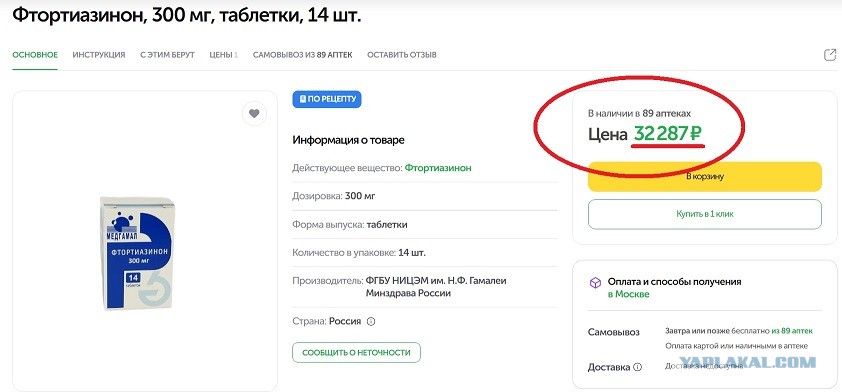The image size is (842, 392).
Task: Click СООБЩИТЬ О НЕТОЧНОСТИ button
Action: click(x=356, y=352)
